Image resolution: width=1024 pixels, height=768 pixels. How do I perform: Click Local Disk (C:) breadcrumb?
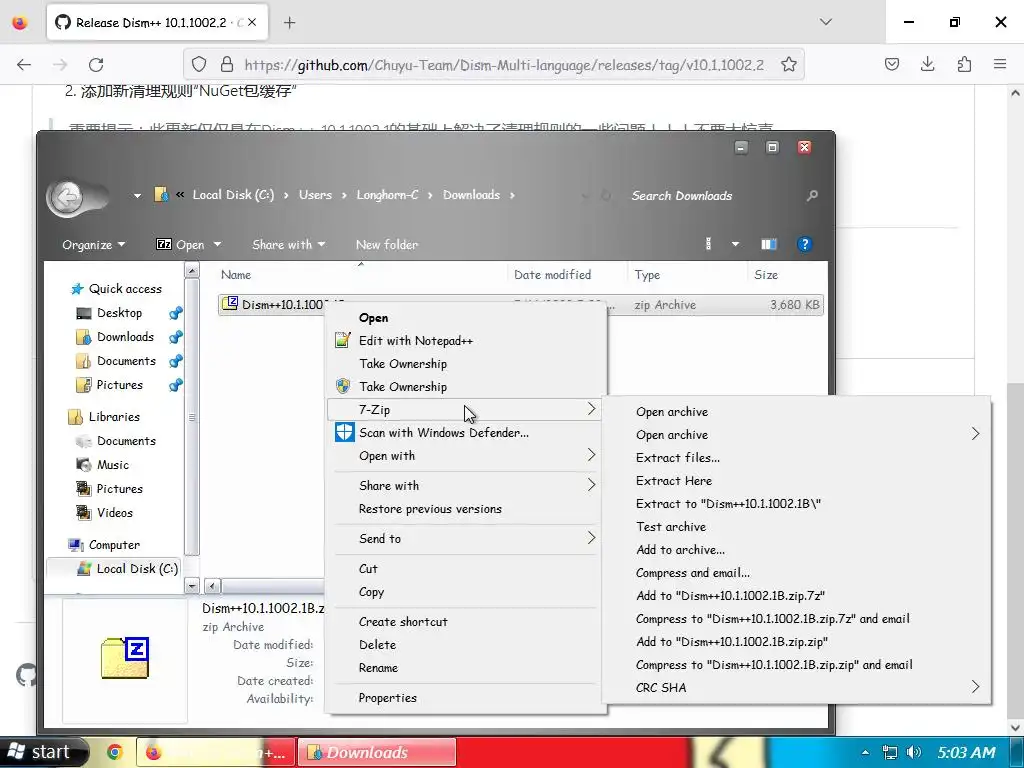coord(233,195)
